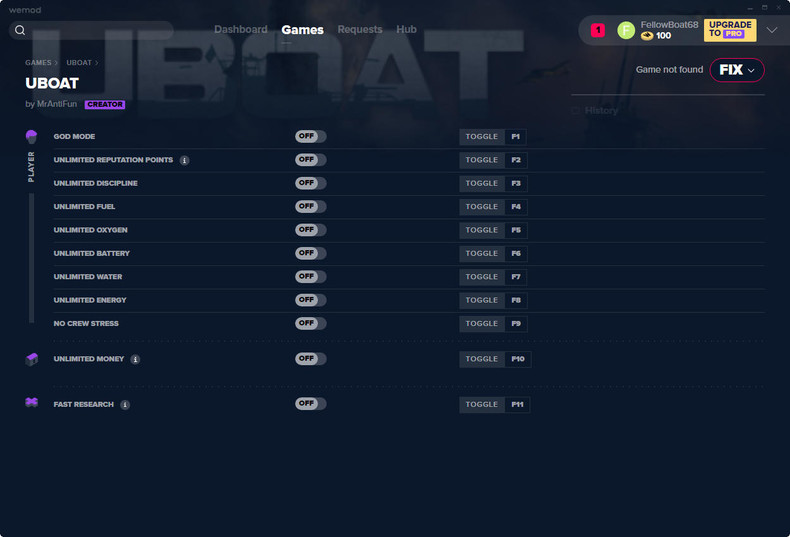The height and width of the screenshot is (537, 790).
Task: Open the Requests tab
Action: 360,29
